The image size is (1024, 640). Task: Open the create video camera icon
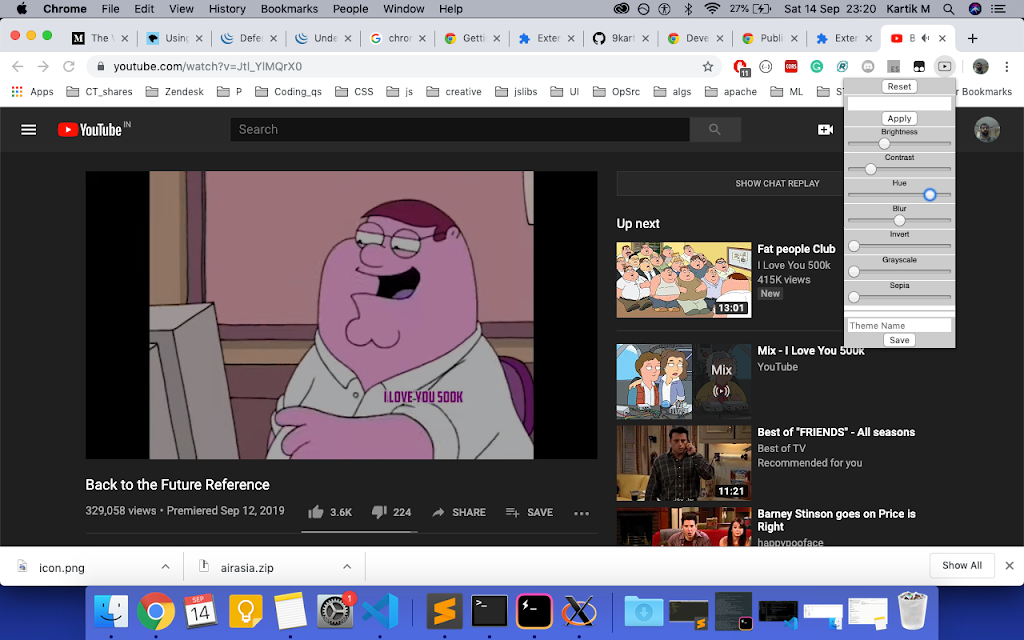click(x=825, y=129)
